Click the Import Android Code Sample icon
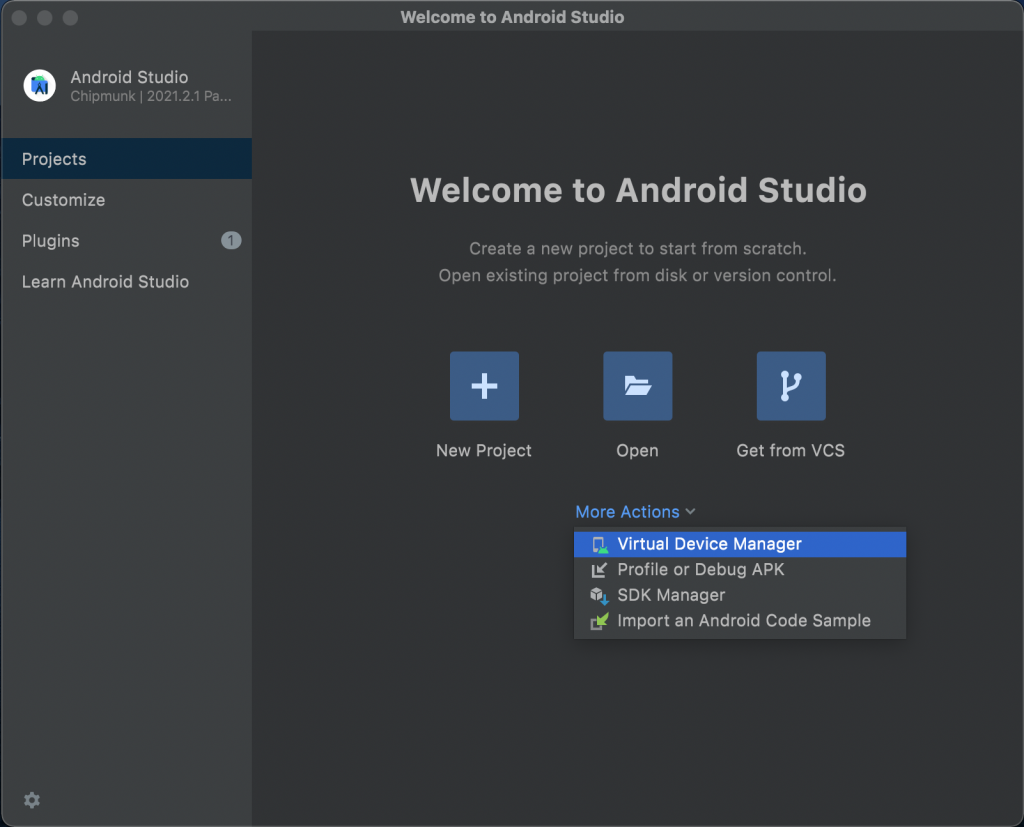Screen dimensions: 1024x827 tap(599, 621)
